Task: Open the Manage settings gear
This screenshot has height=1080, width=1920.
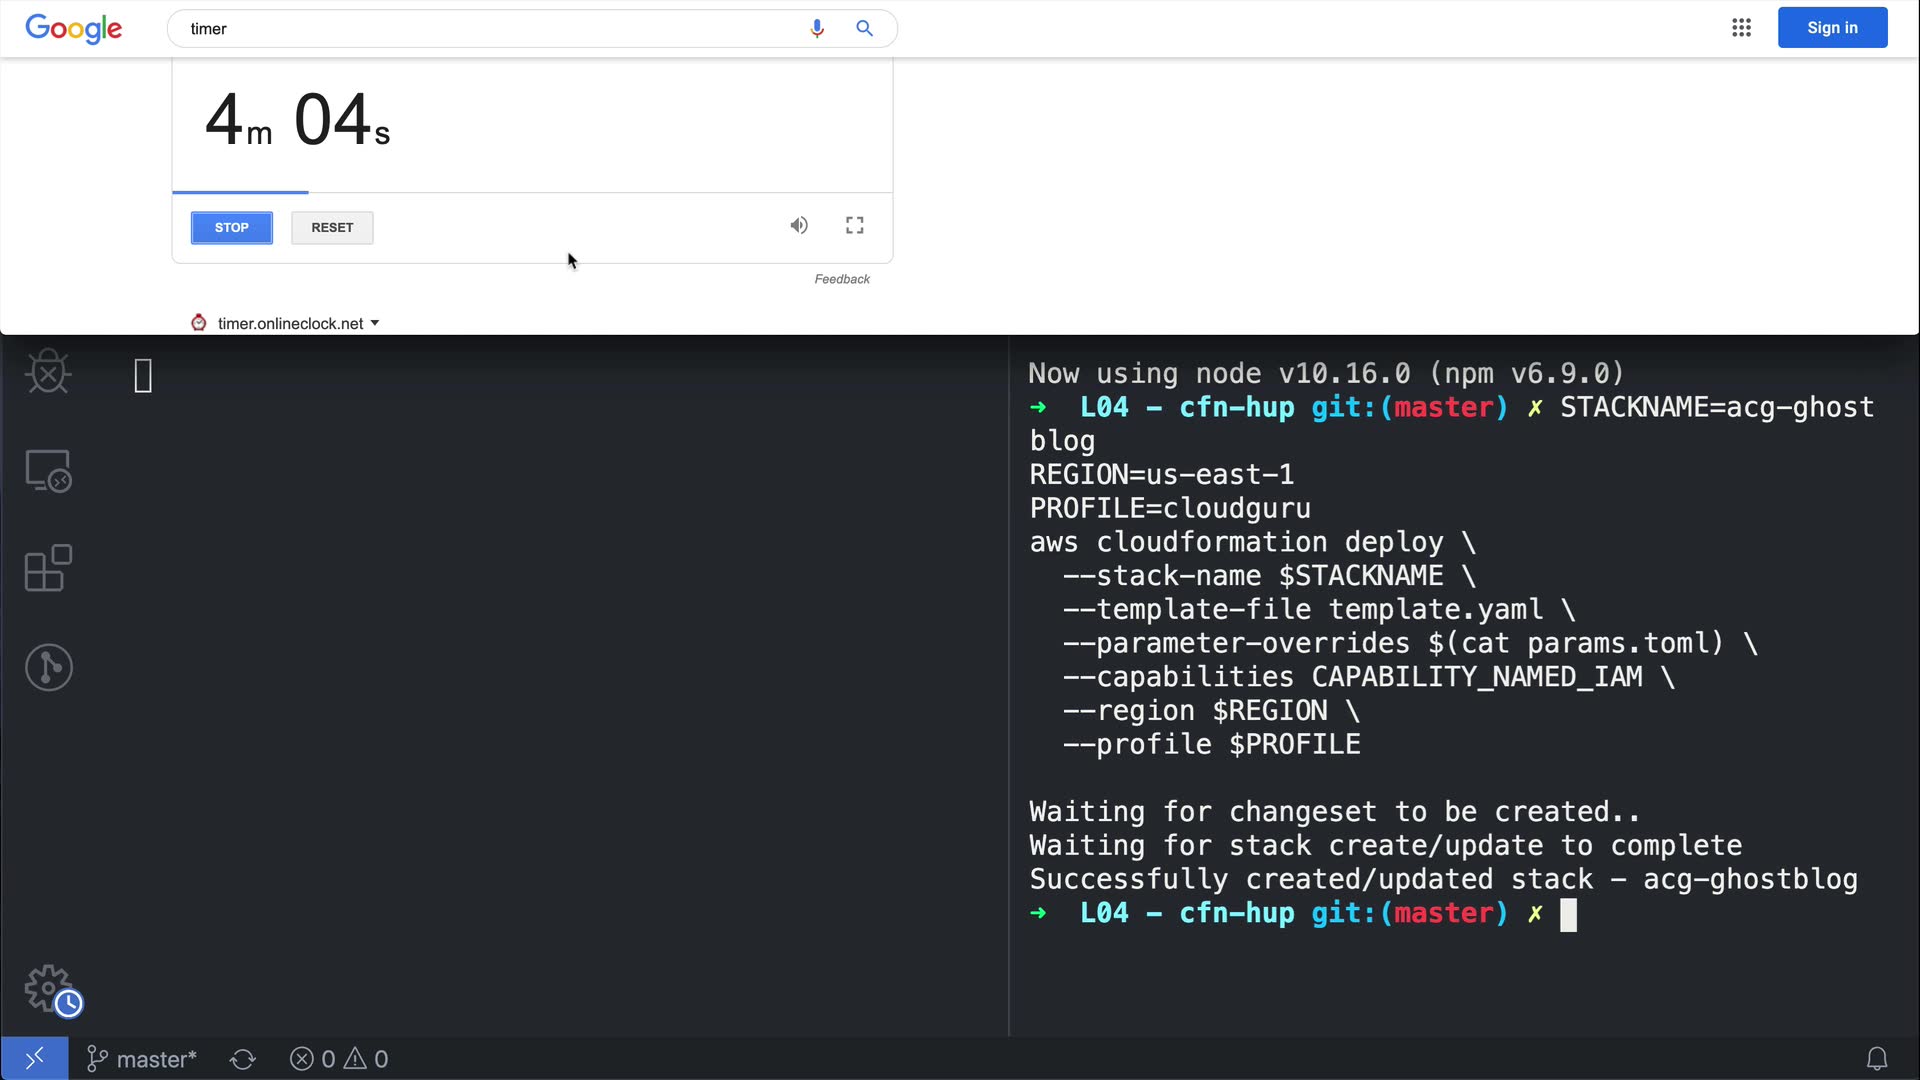Action: click(50, 990)
